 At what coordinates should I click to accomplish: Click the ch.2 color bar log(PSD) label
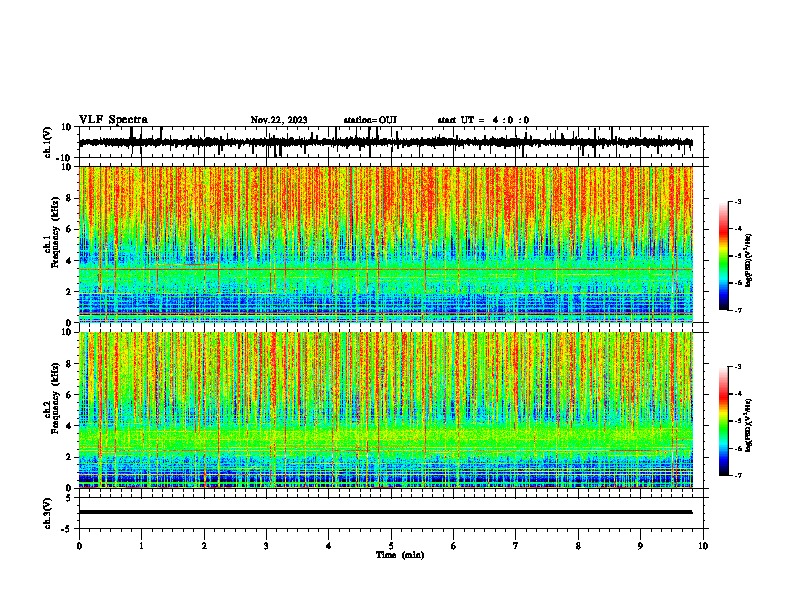[x=748, y=426]
